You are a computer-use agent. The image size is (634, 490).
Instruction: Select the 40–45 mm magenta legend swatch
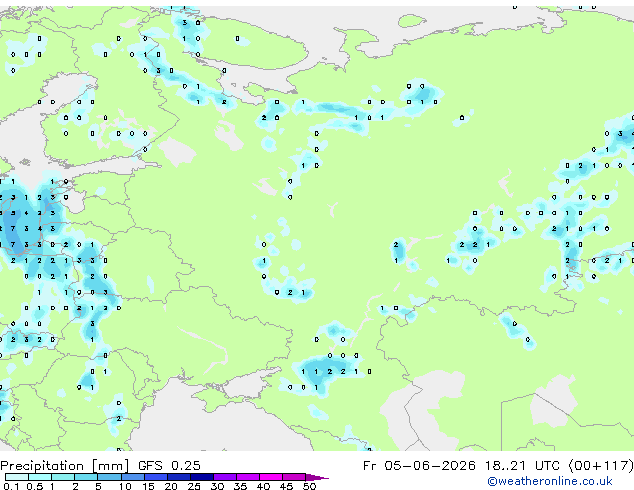271,477
